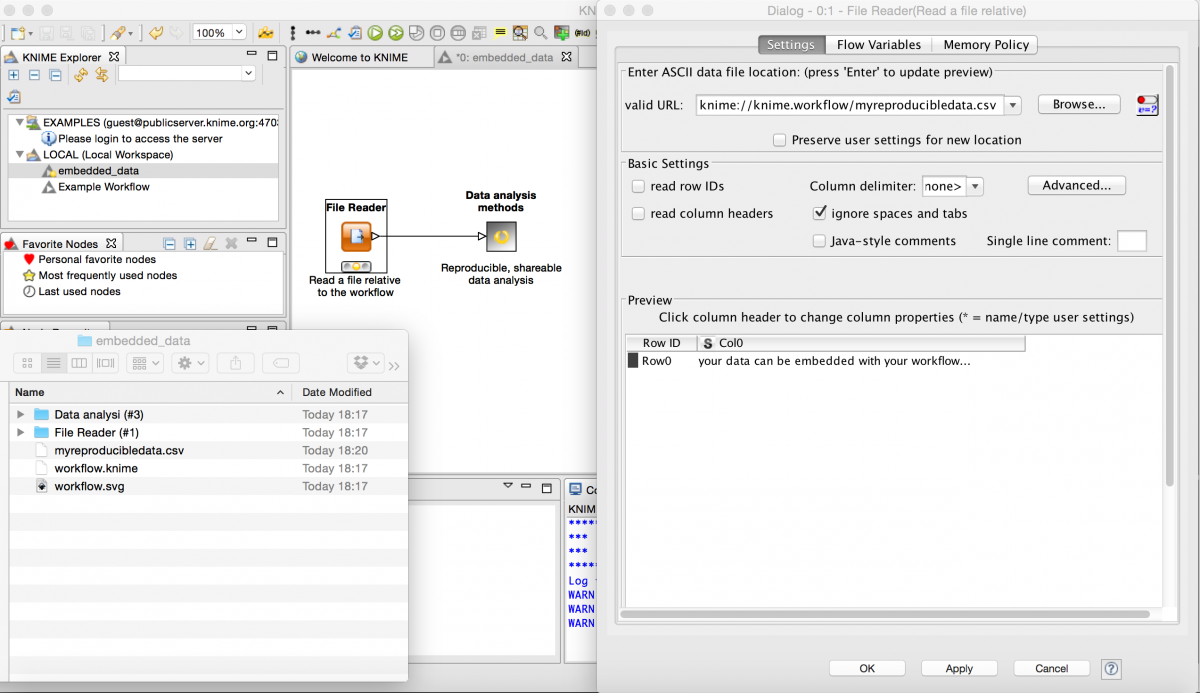Viewport: 1200px width, 693px height.
Task: Uncheck ignore spaces and tabs
Action: [x=820, y=213]
